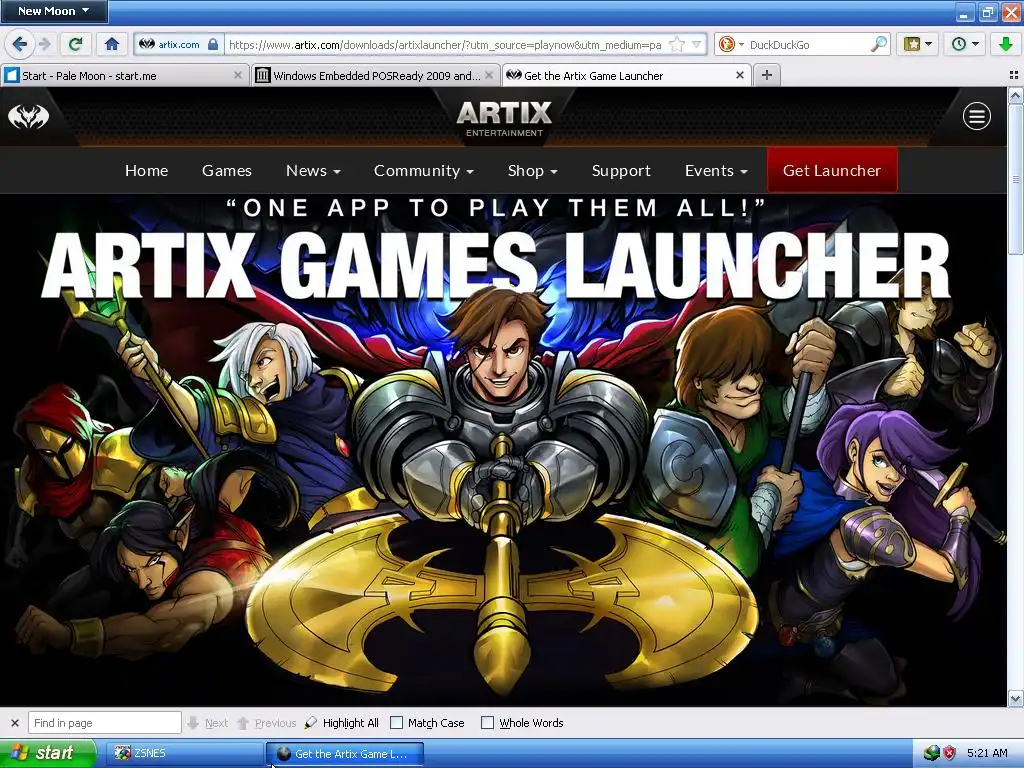Choose search engine via DuckDuckGo icon dropdown

click(731, 44)
